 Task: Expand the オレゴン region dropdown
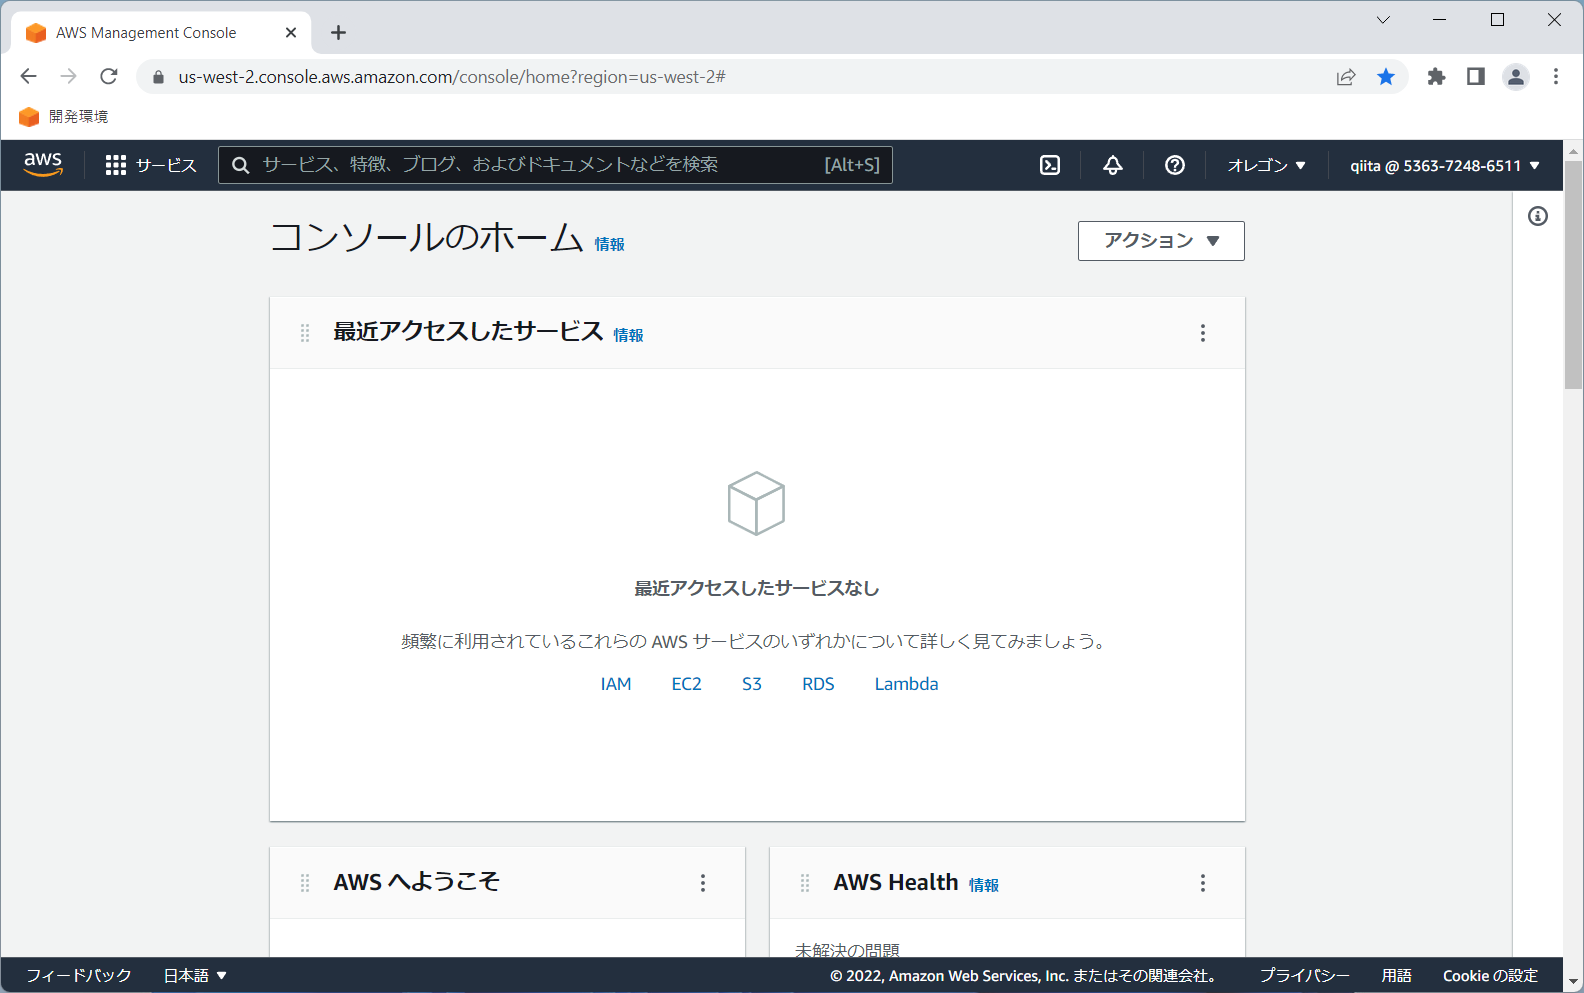[x=1266, y=165]
